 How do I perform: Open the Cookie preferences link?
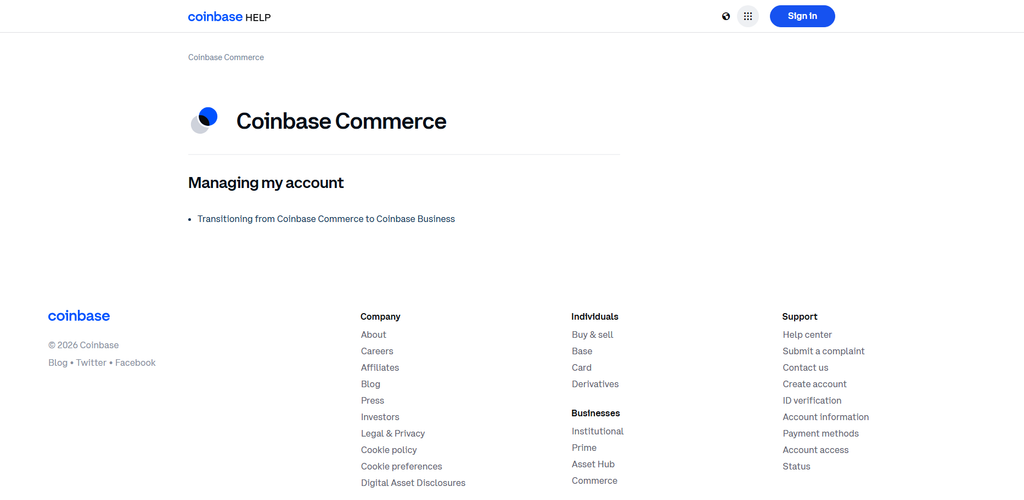click(401, 467)
